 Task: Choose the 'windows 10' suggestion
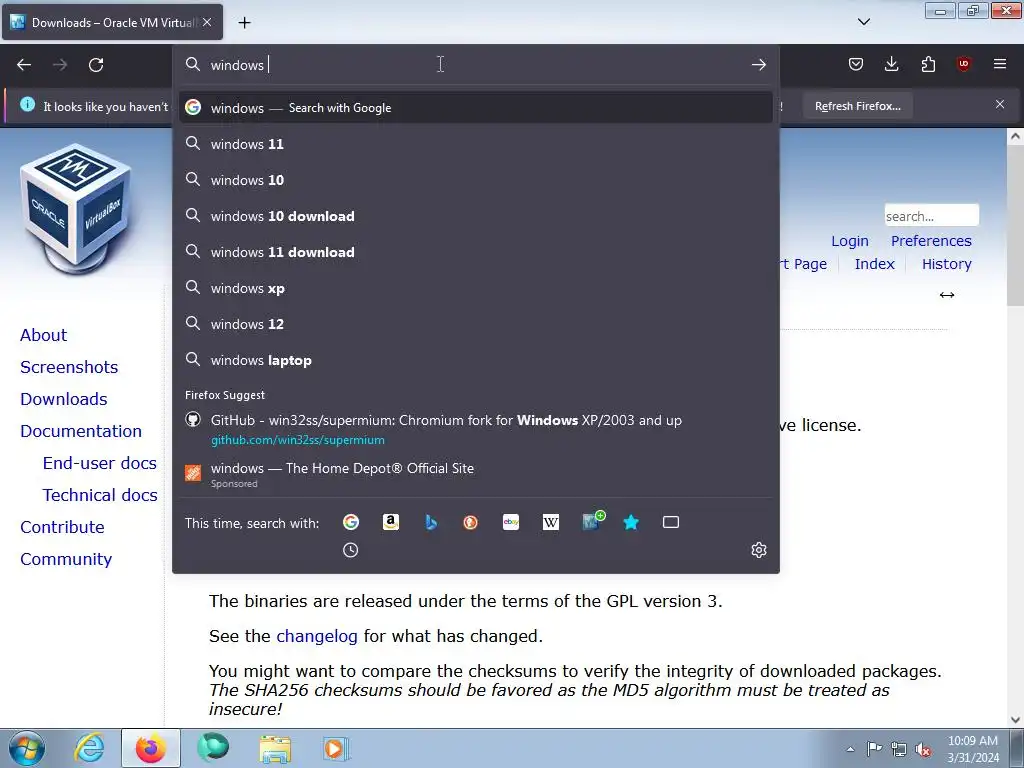475,180
